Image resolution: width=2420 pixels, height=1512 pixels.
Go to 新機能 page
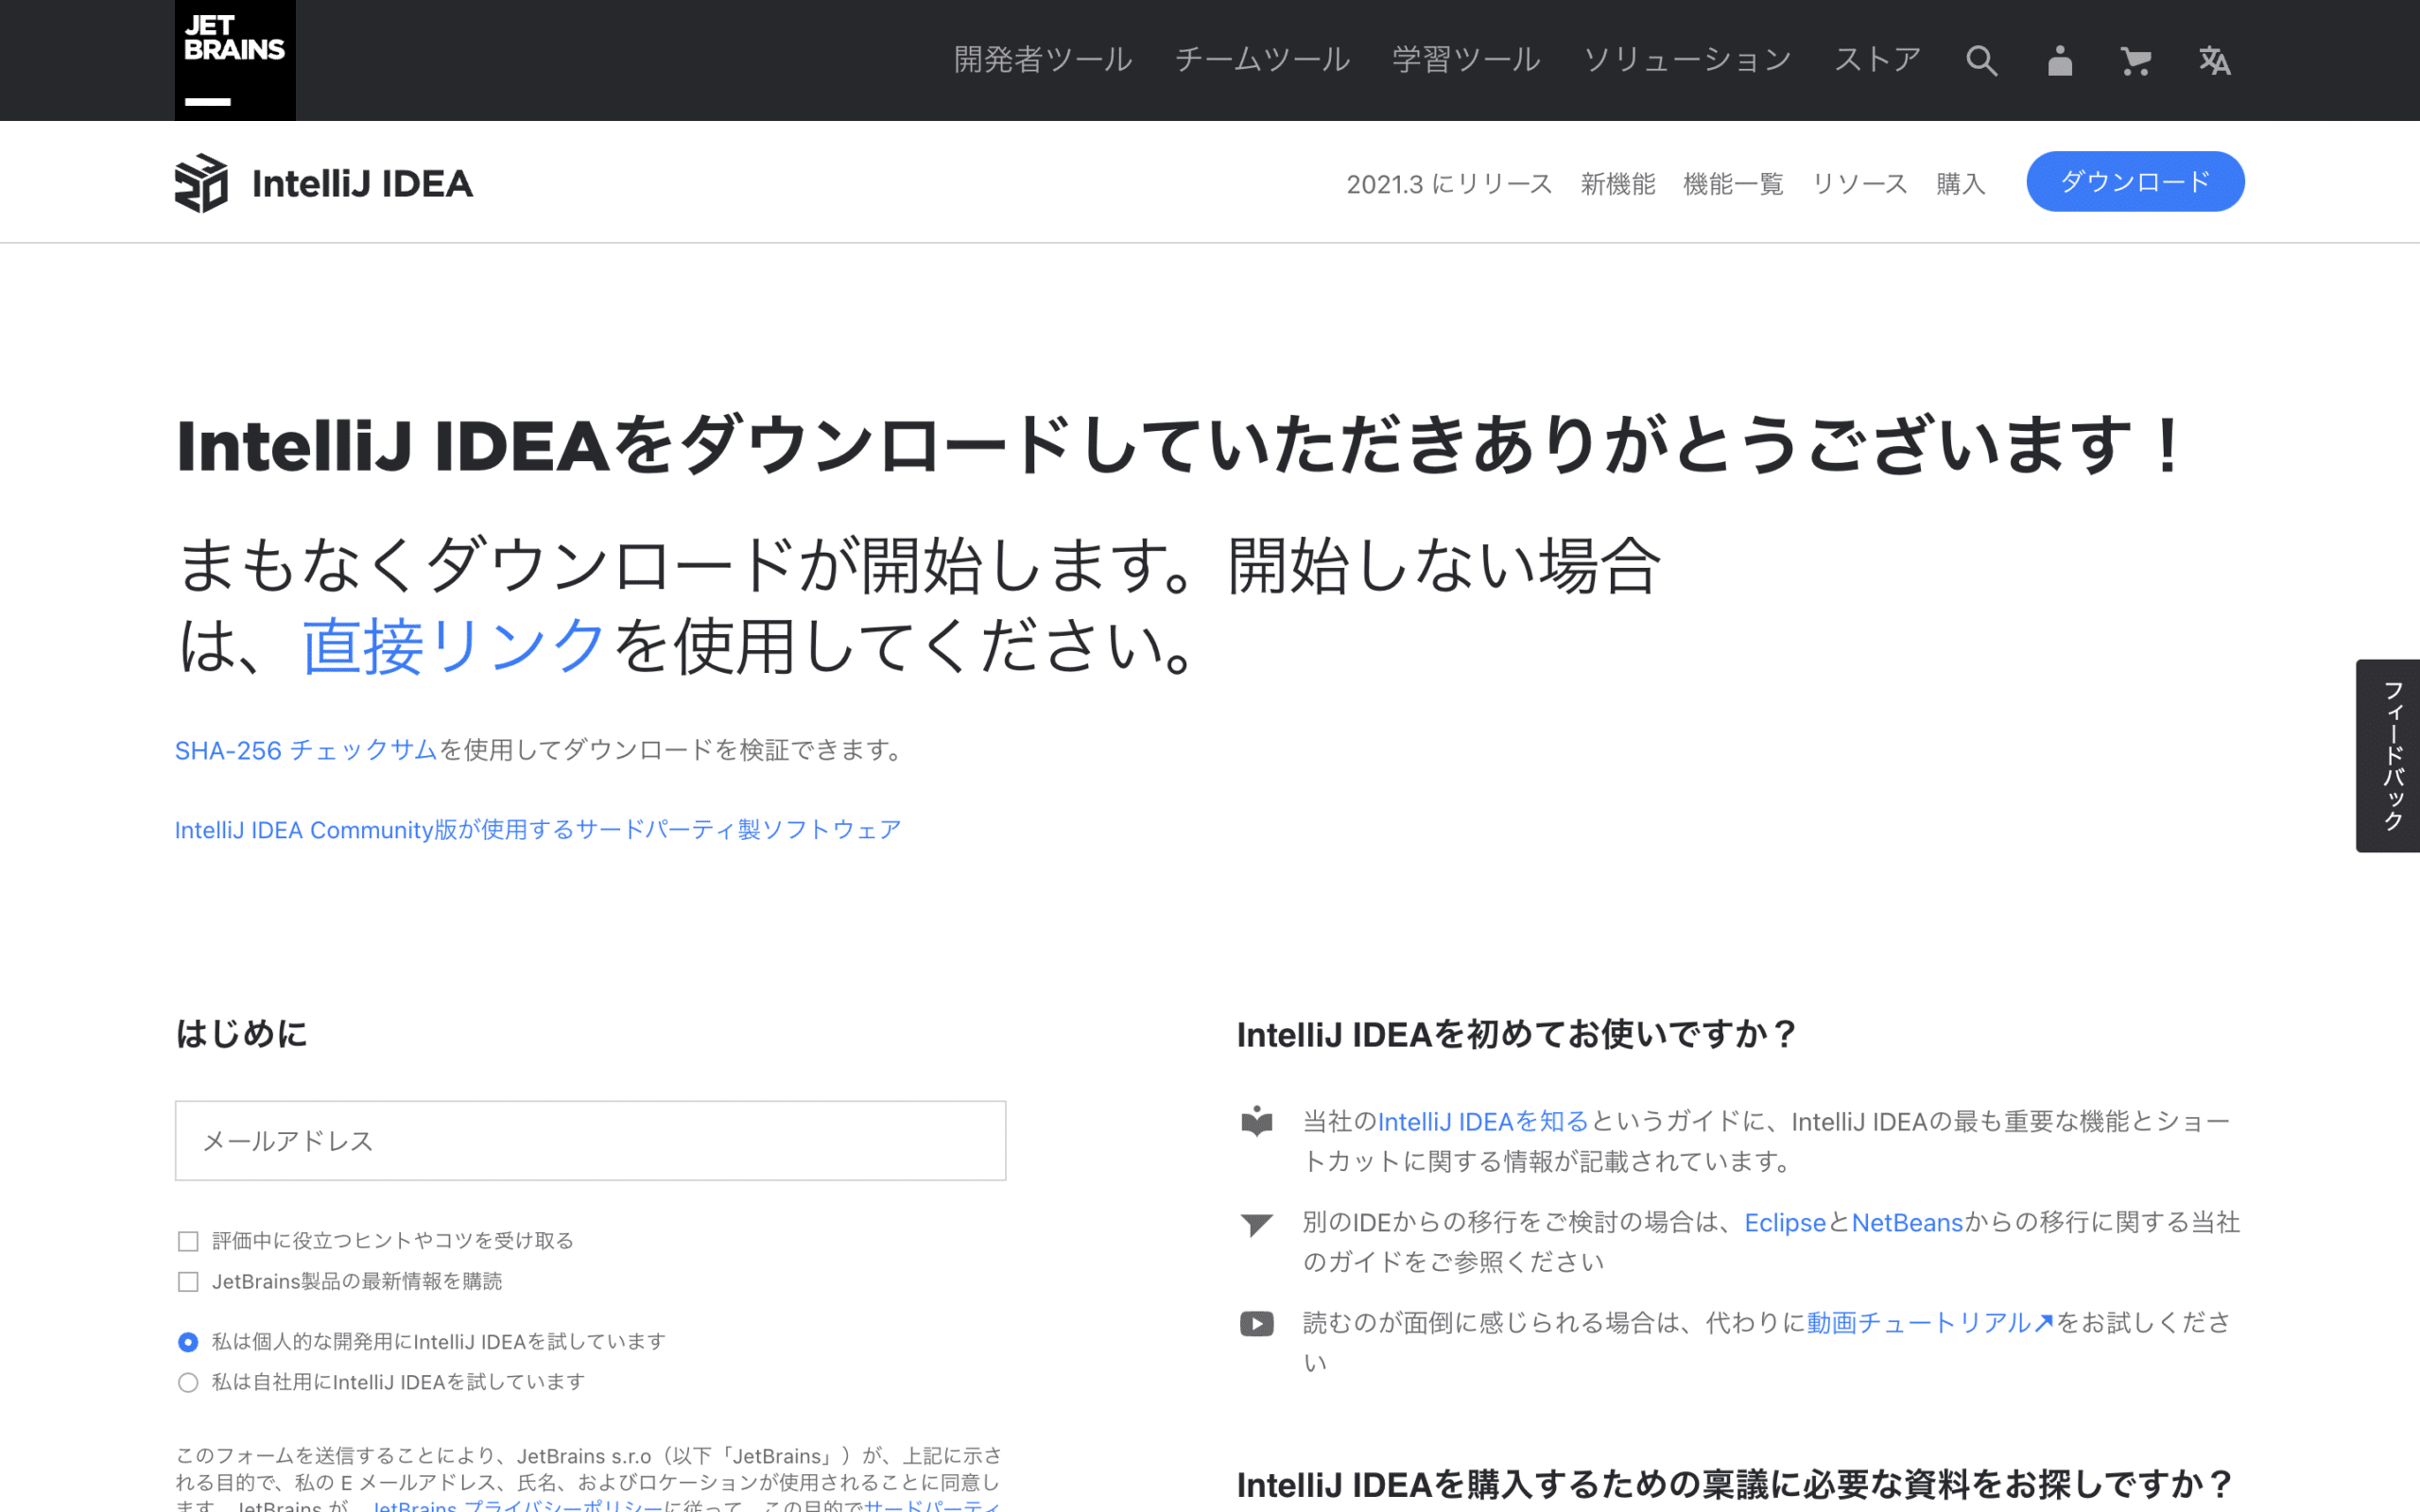click(x=1618, y=184)
